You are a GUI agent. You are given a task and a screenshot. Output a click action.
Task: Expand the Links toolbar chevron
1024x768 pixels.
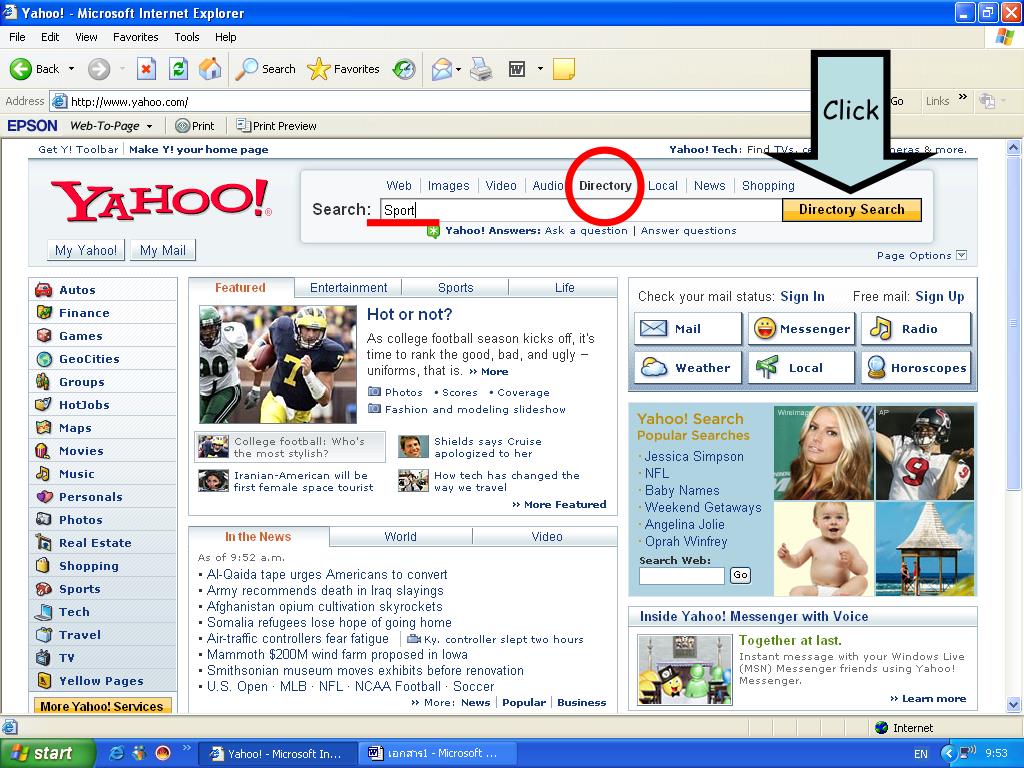(963, 97)
